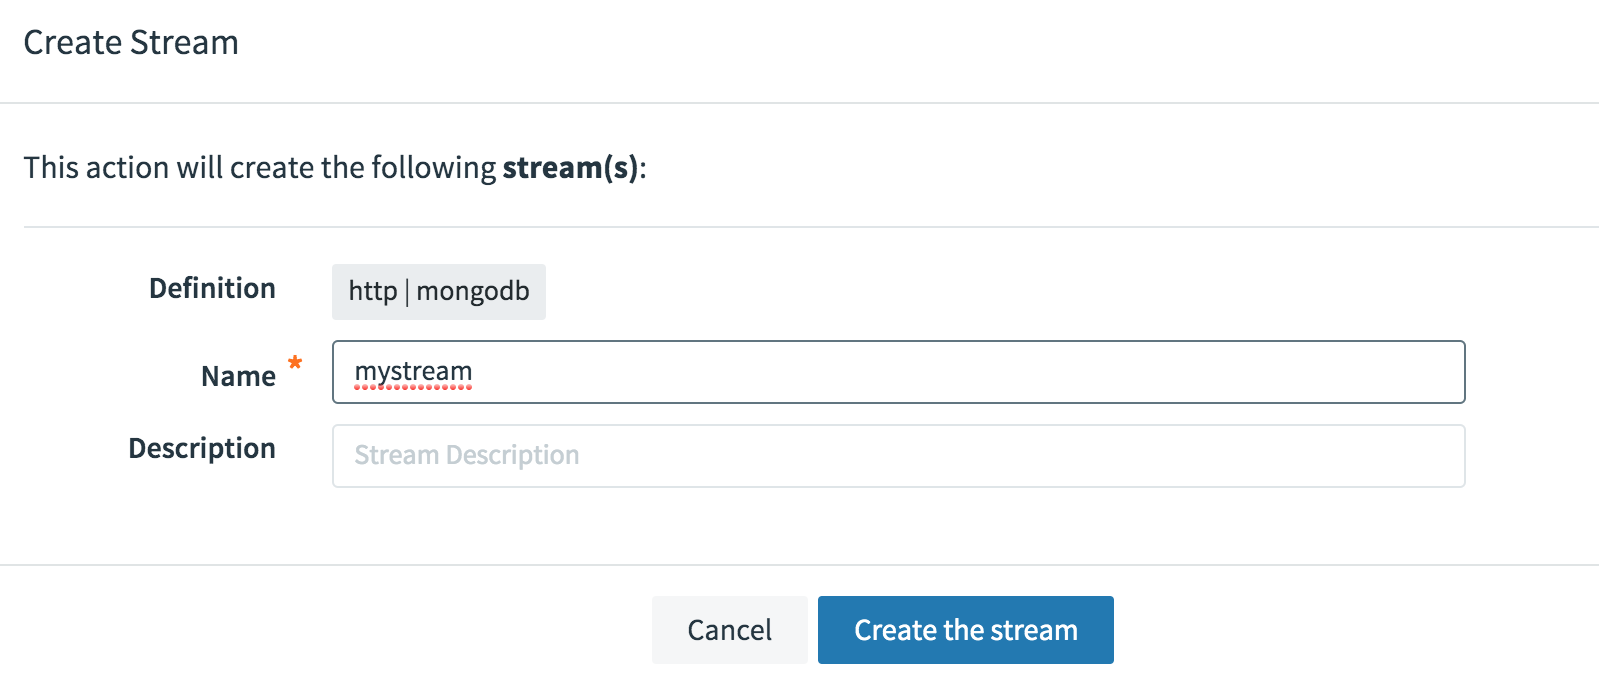This screenshot has height=681, width=1599.
Task: Click the word http in the definition
Action: [x=373, y=291]
